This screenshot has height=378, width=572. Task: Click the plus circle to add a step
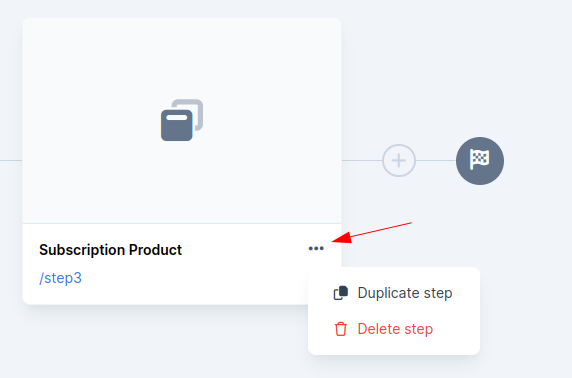[x=399, y=161]
